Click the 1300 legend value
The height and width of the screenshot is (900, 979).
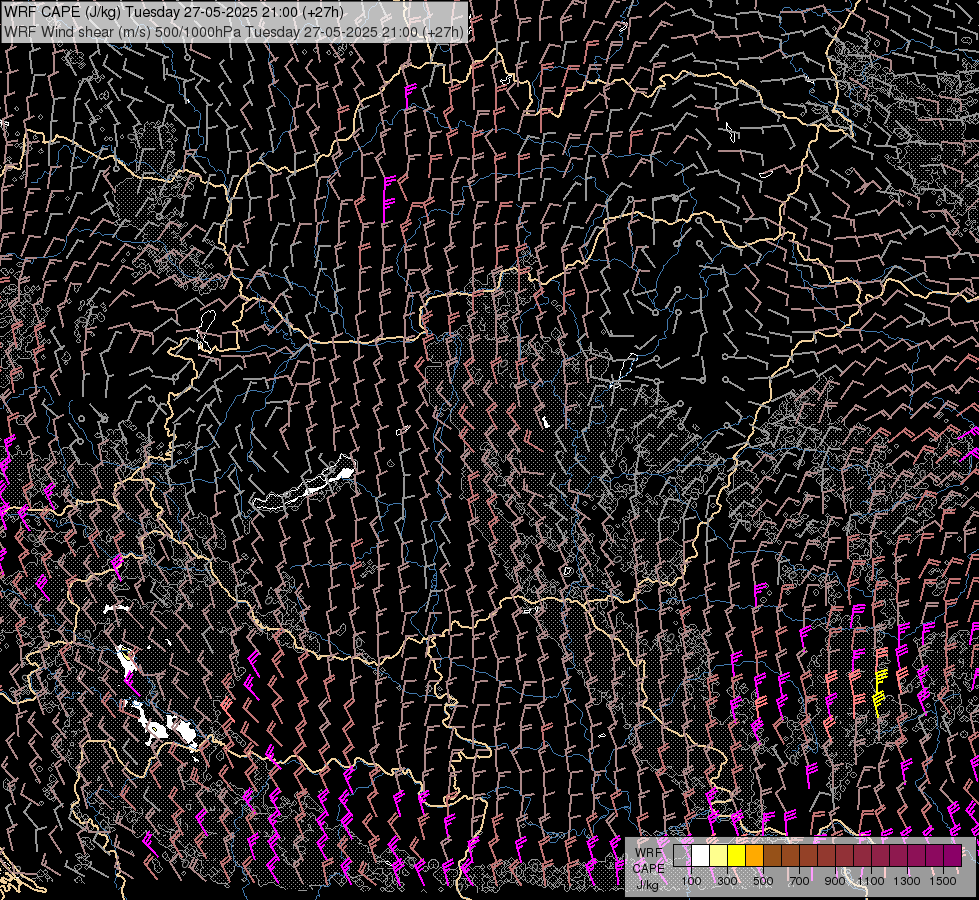tap(907, 881)
